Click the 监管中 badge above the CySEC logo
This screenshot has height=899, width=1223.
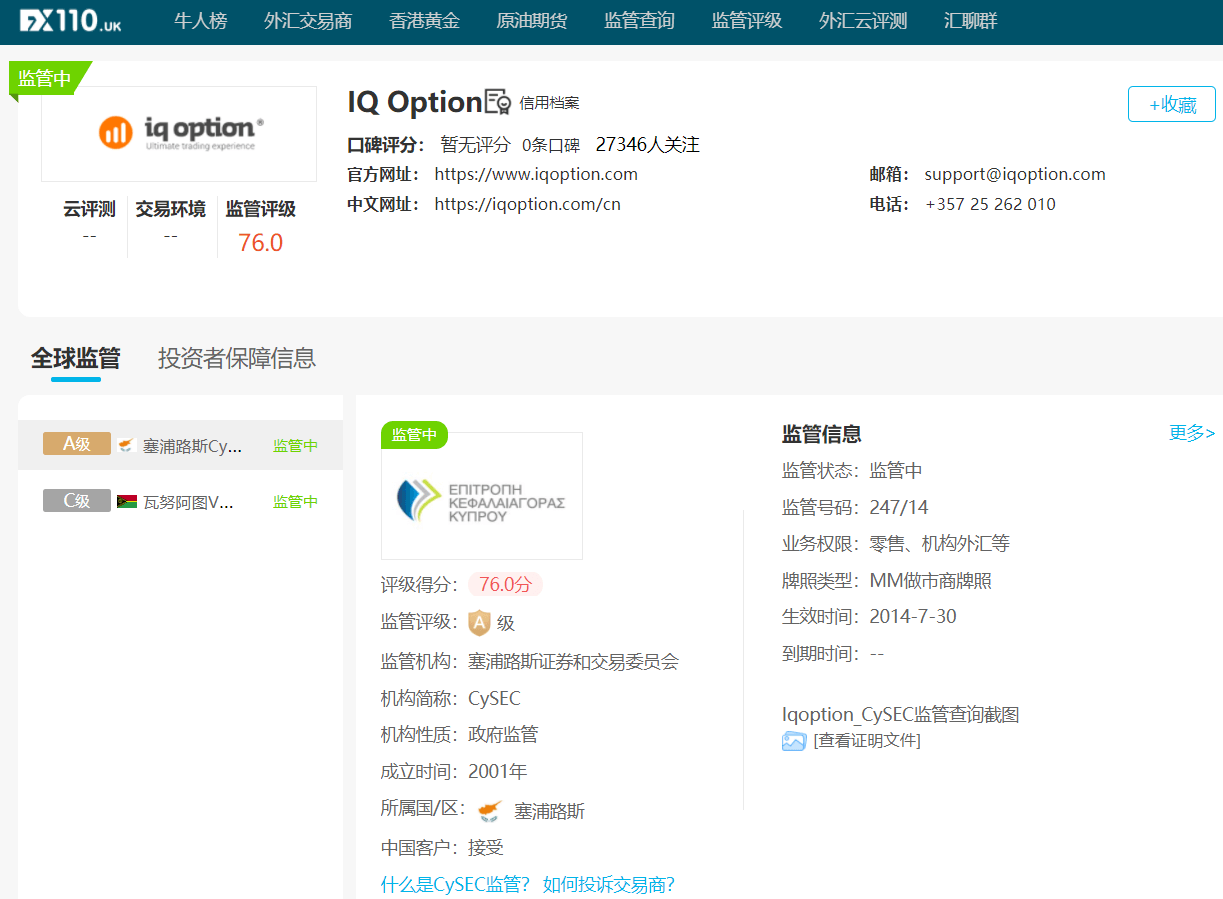coord(414,435)
